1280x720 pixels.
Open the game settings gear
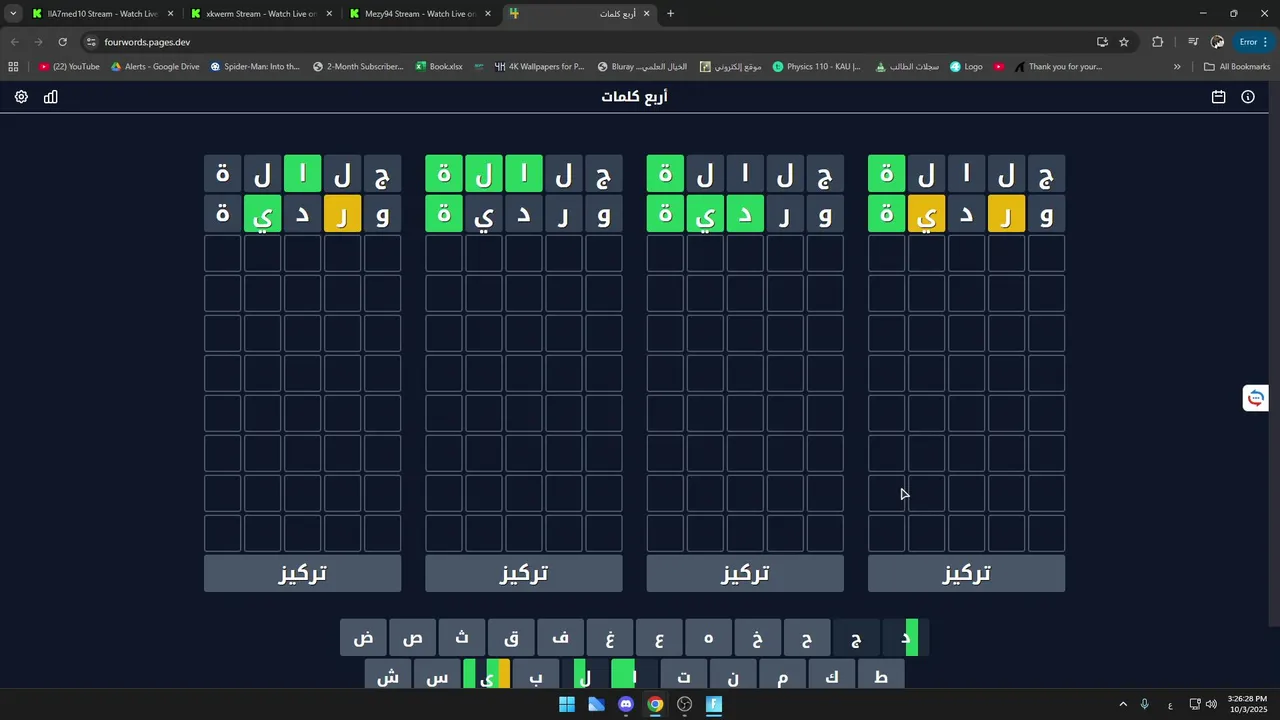pos(21,97)
